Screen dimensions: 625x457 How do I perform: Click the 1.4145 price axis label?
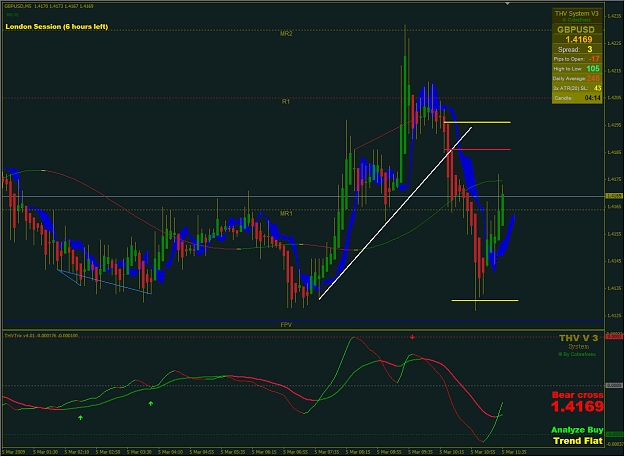pyautogui.click(x=613, y=261)
